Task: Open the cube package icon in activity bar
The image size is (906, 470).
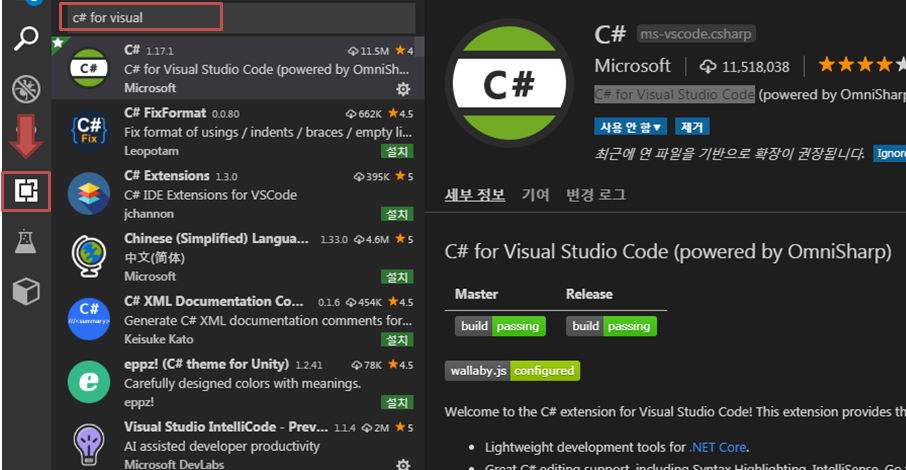Action: point(26,291)
